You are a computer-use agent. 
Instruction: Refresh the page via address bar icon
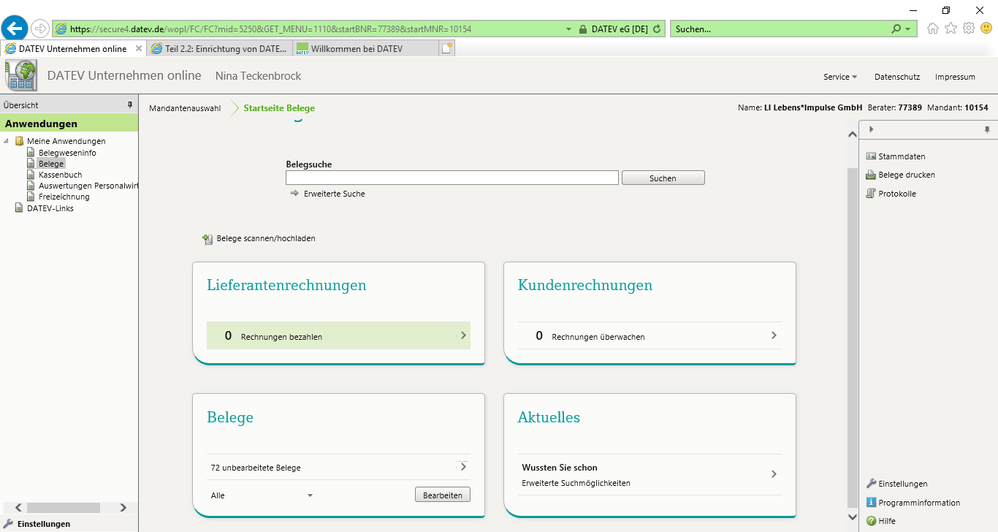tap(657, 29)
